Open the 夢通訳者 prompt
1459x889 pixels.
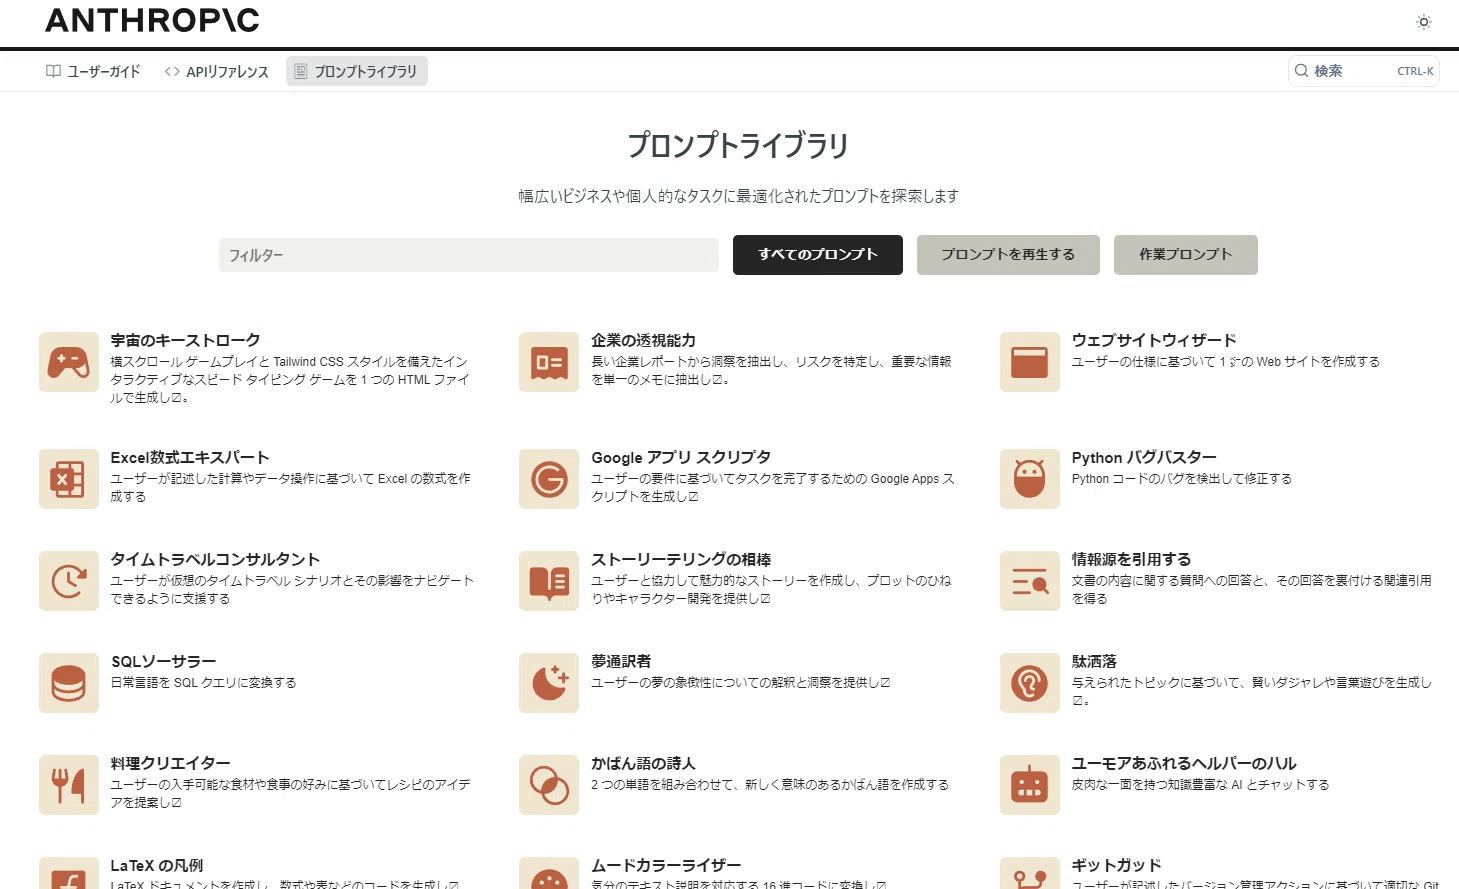click(x=621, y=662)
